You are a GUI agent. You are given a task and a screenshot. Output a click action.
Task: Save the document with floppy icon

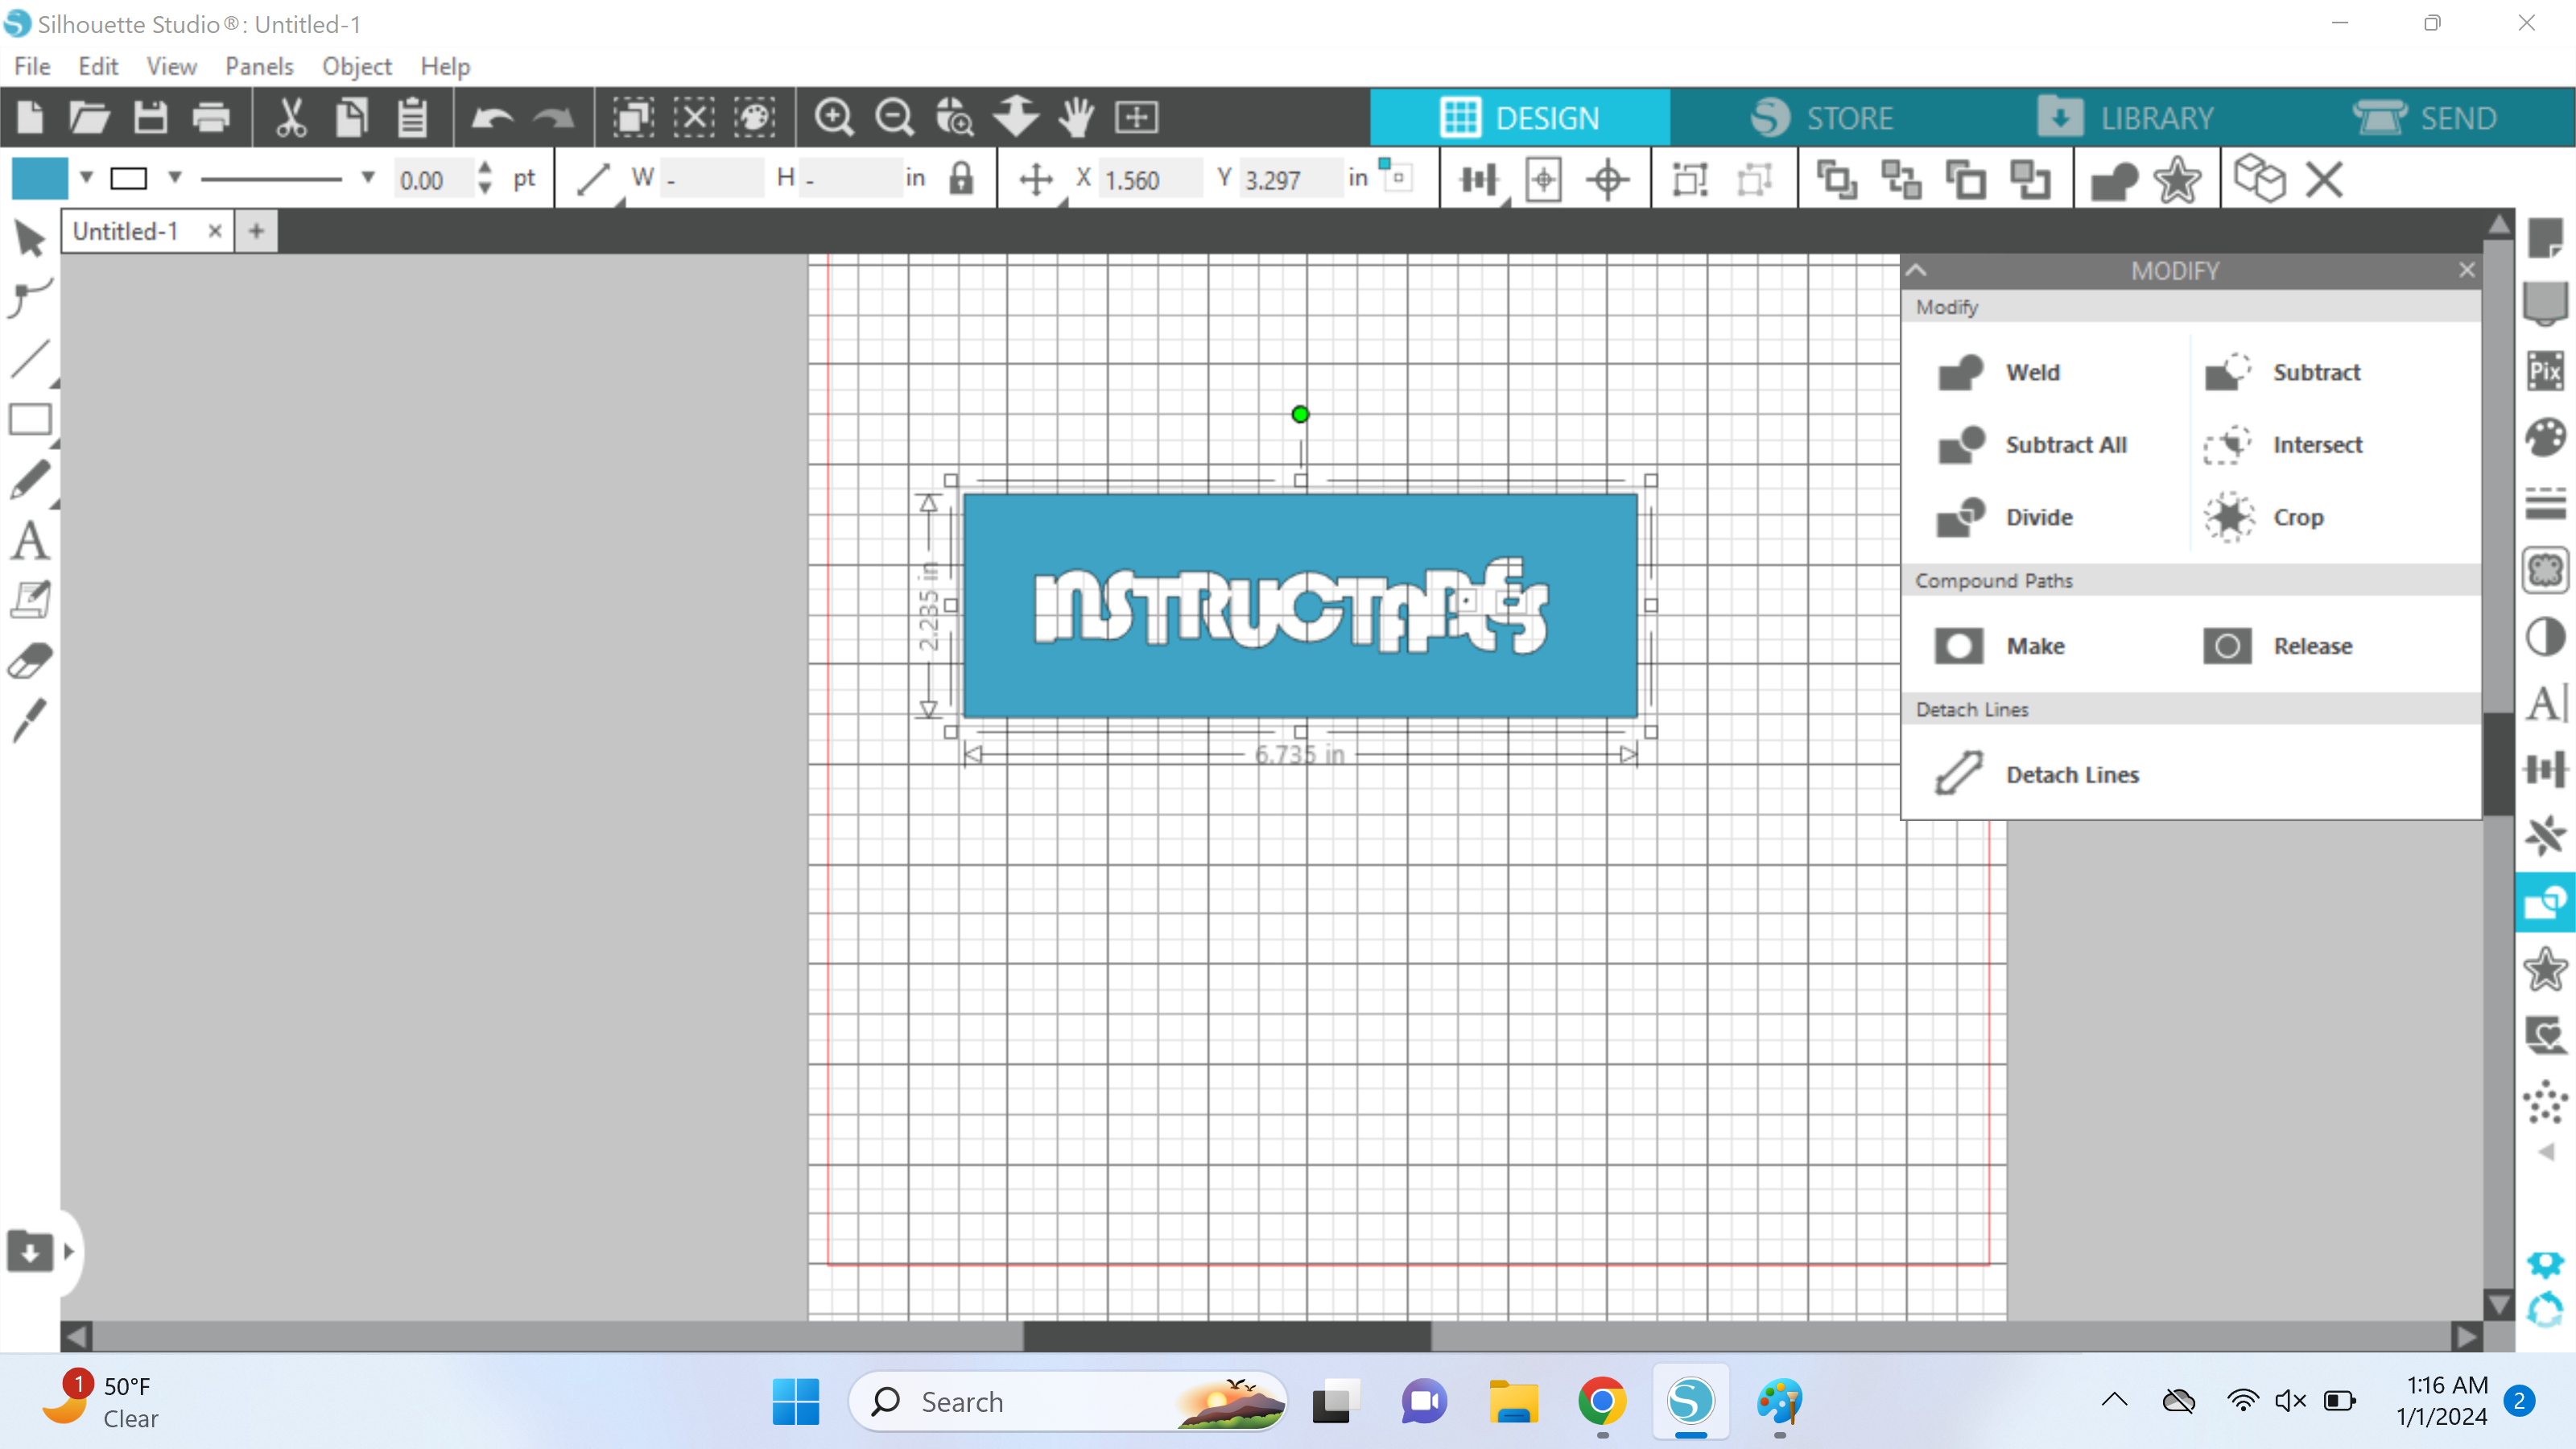pos(151,118)
